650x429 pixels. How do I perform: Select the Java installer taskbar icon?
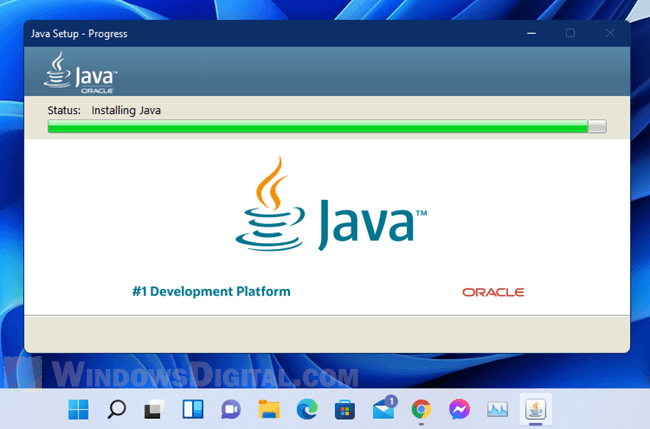[x=536, y=410]
